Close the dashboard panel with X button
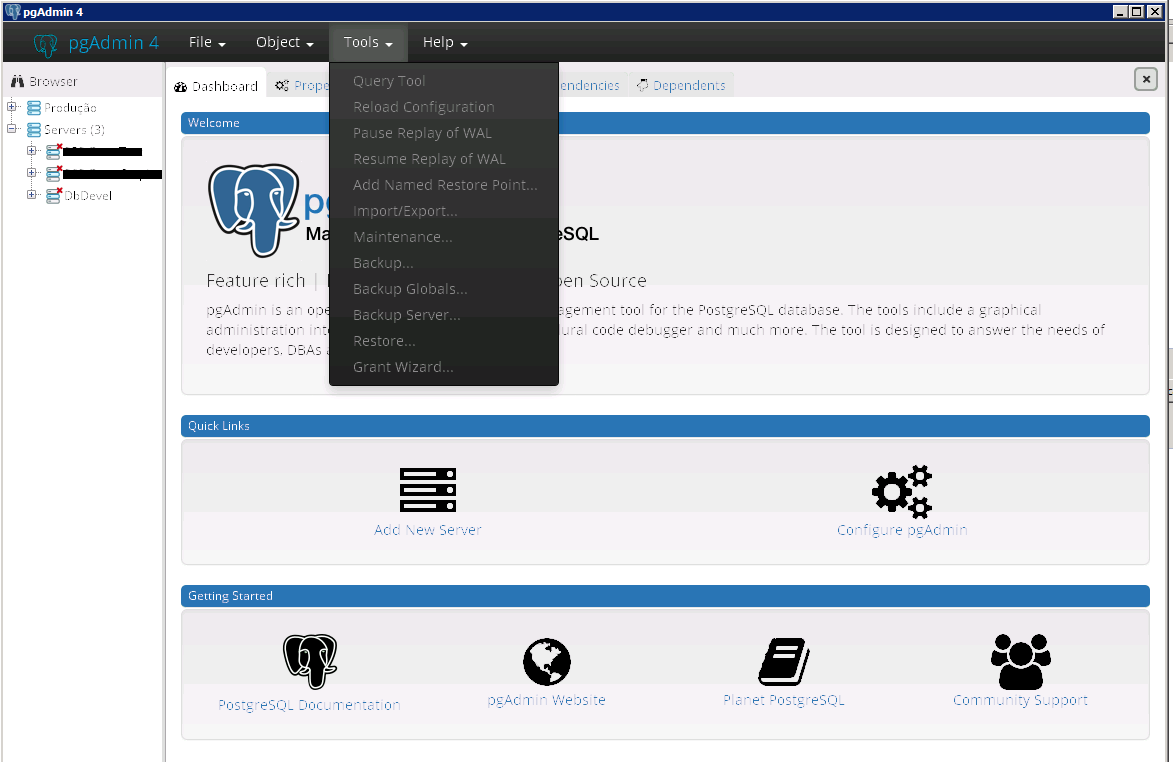 tap(1145, 80)
